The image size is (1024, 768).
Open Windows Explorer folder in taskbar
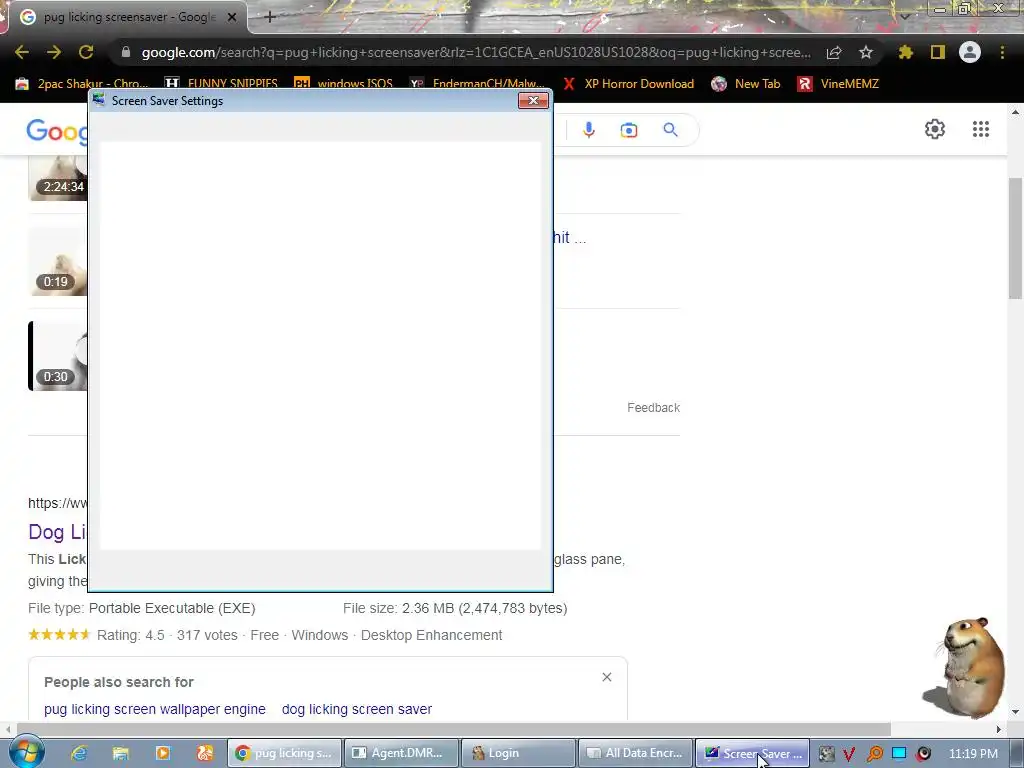click(x=121, y=754)
